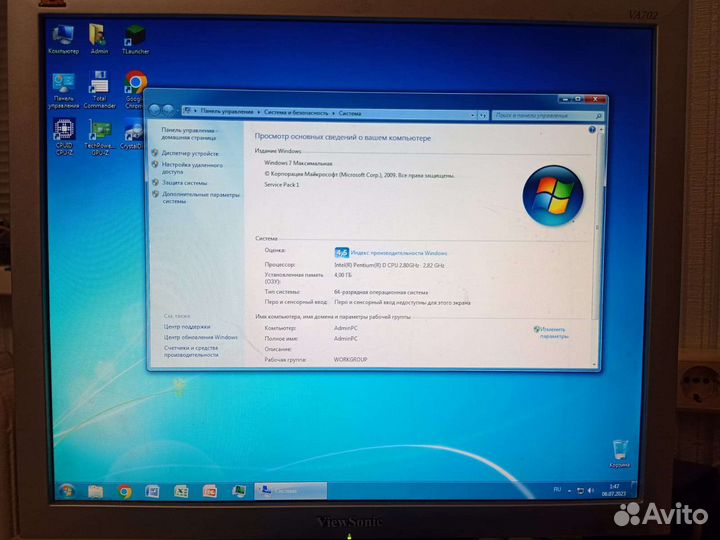Open the monitor icon pinned in taskbar
Viewport: 720px width, 540px height.
(238, 491)
